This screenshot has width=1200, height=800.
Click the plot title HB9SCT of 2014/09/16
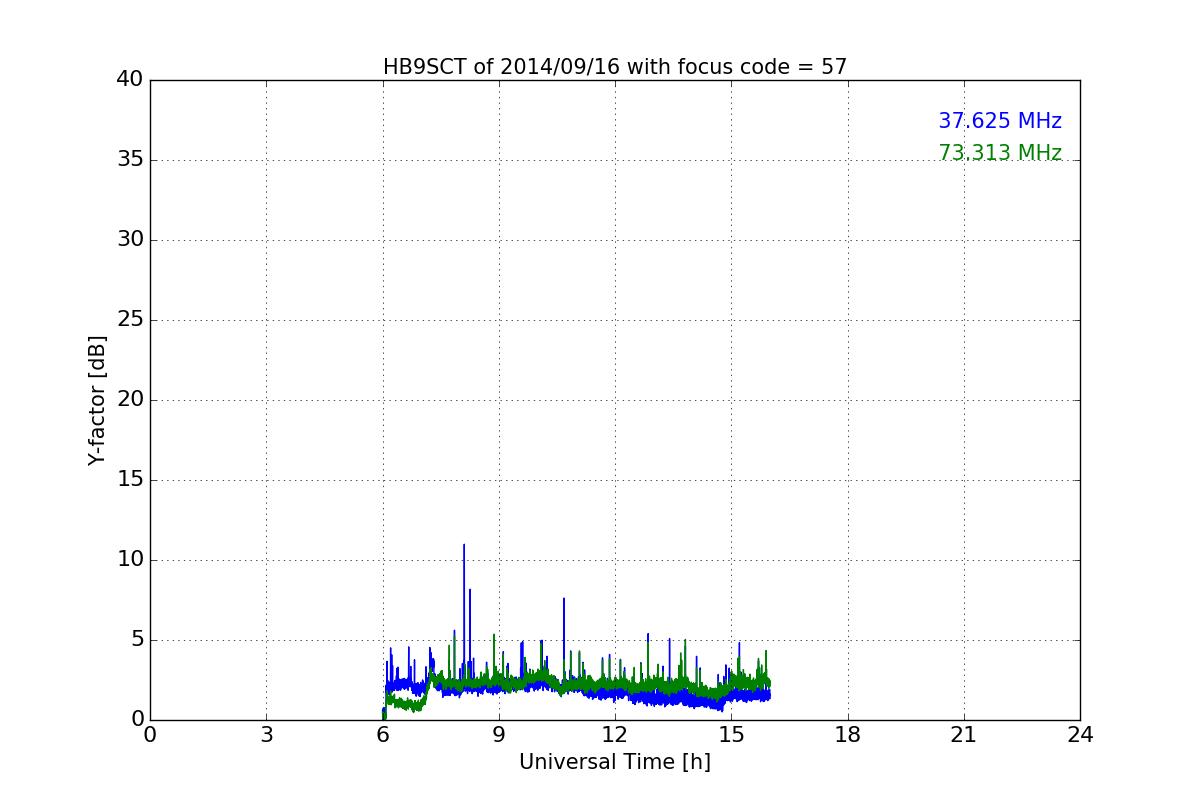pos(615,67)
